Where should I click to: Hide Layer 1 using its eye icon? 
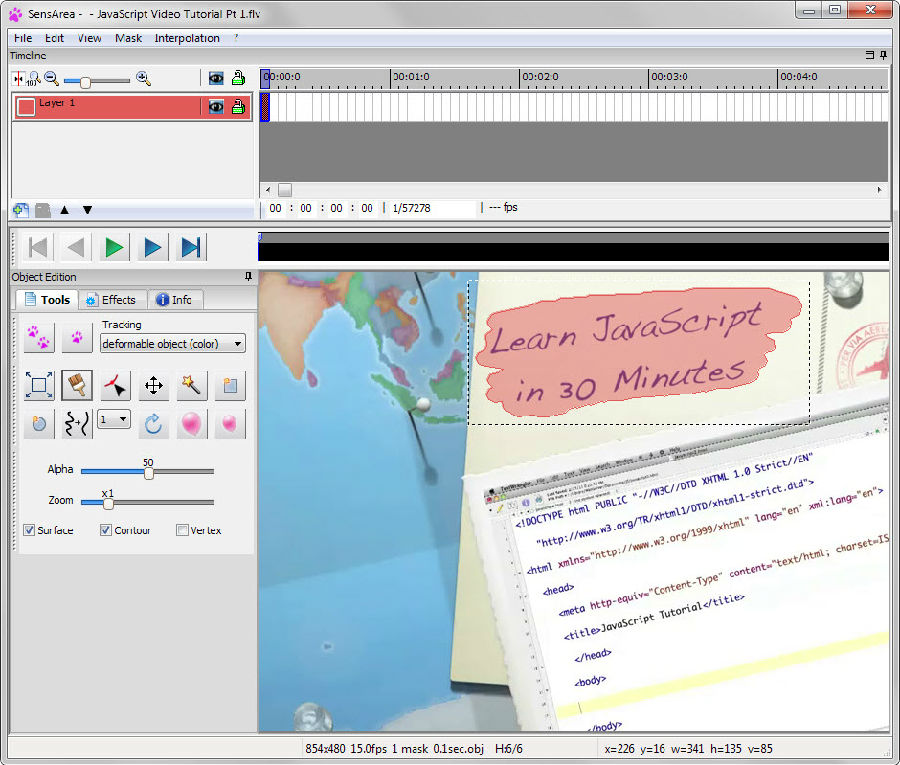[215, 107]
